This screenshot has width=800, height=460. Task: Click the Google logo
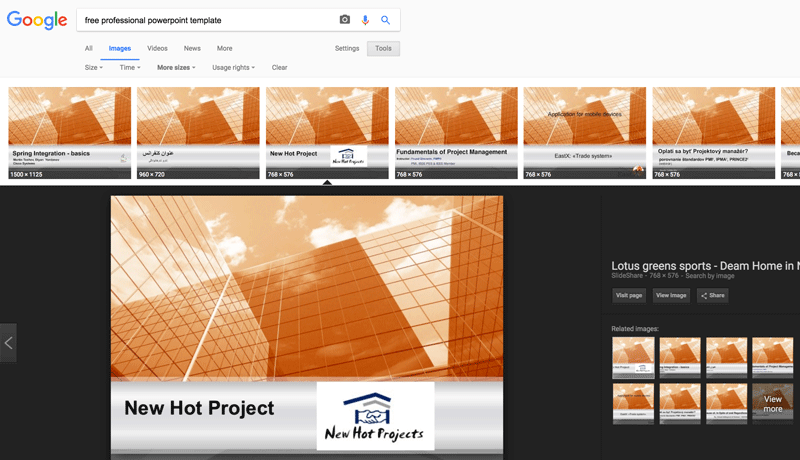coord(37,20)
